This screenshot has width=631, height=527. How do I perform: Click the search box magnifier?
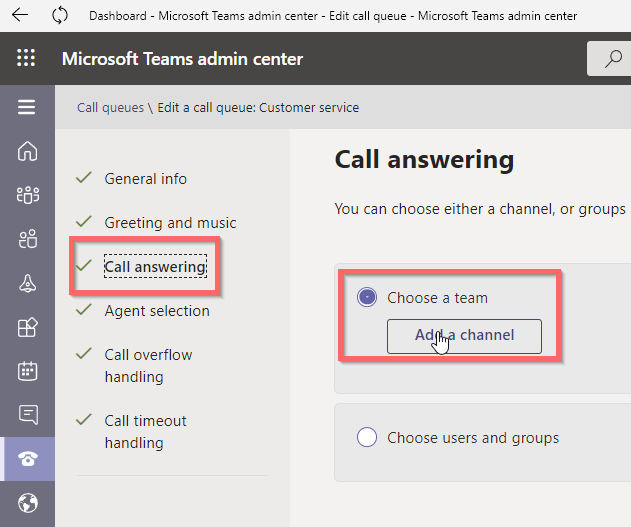[613, 59]
